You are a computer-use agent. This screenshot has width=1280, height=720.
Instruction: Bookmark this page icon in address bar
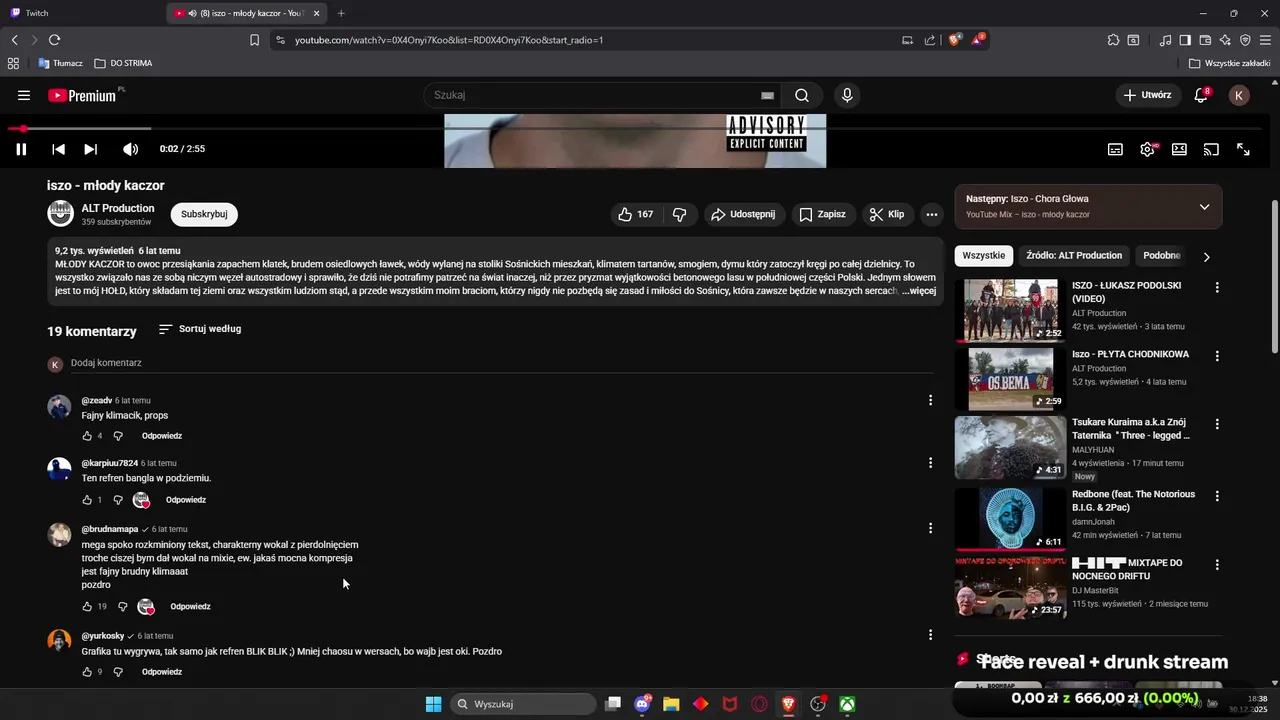point(254,40)
